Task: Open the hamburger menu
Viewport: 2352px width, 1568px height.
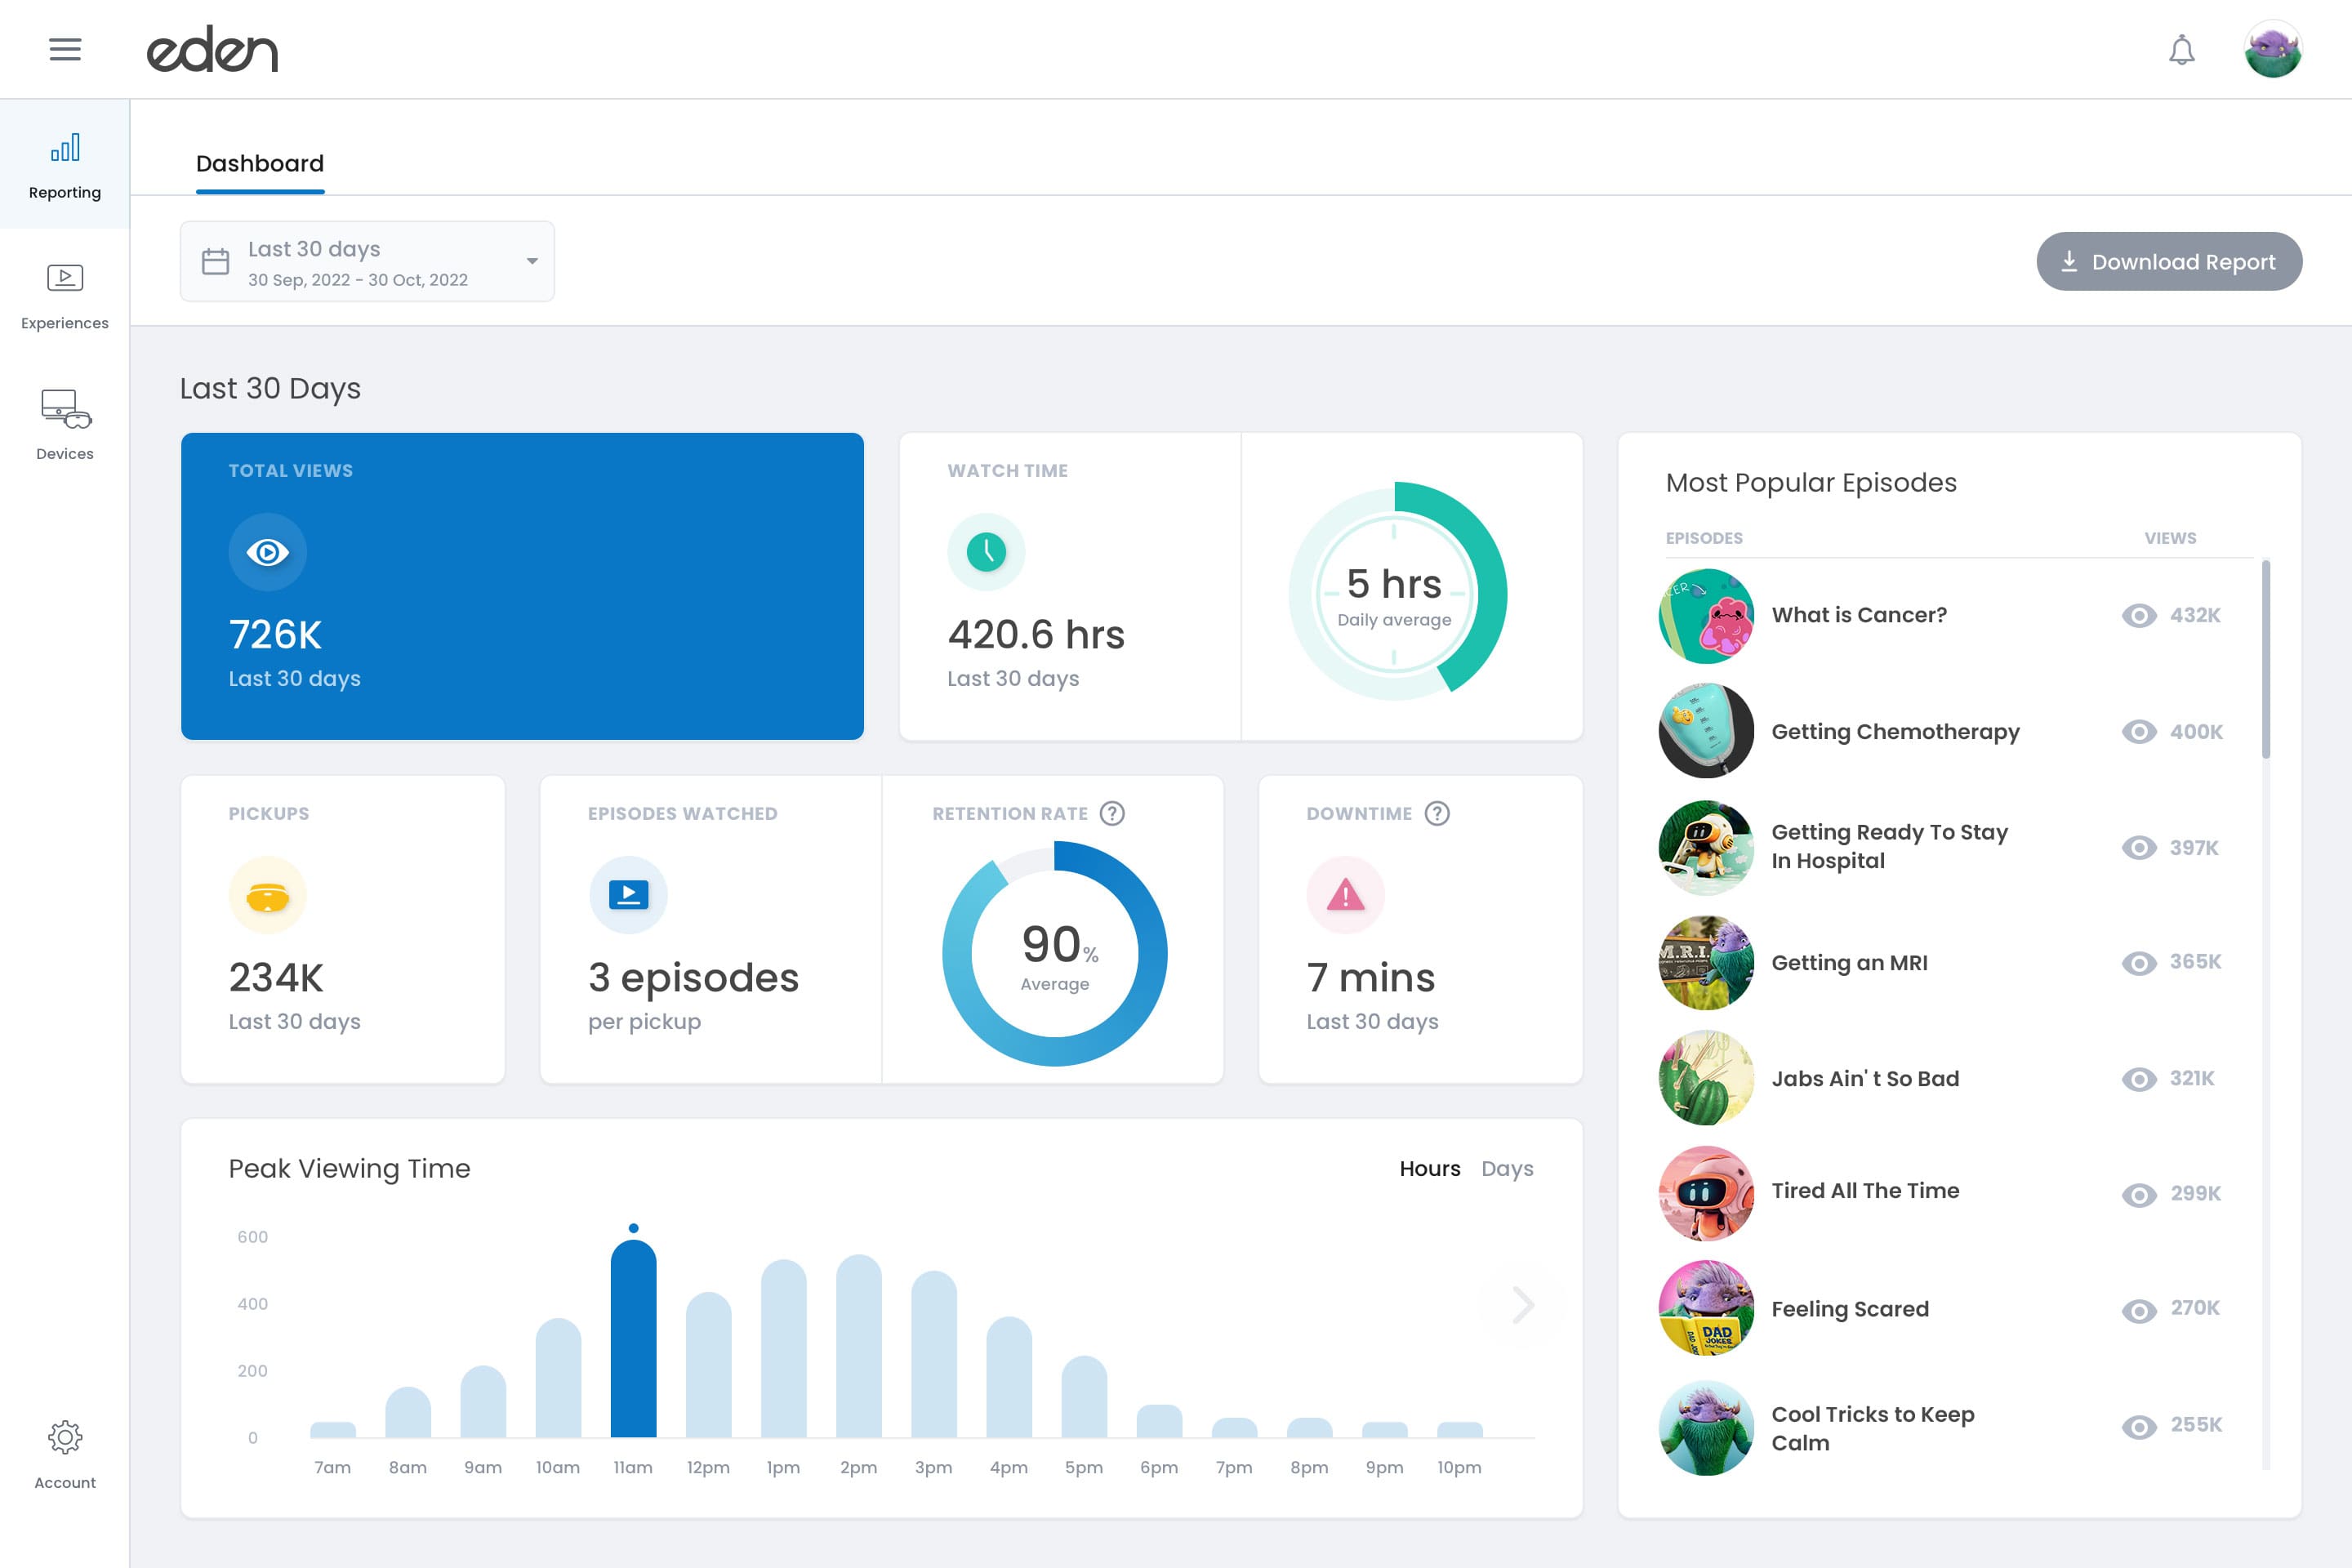Action: [x=65, y=49]
